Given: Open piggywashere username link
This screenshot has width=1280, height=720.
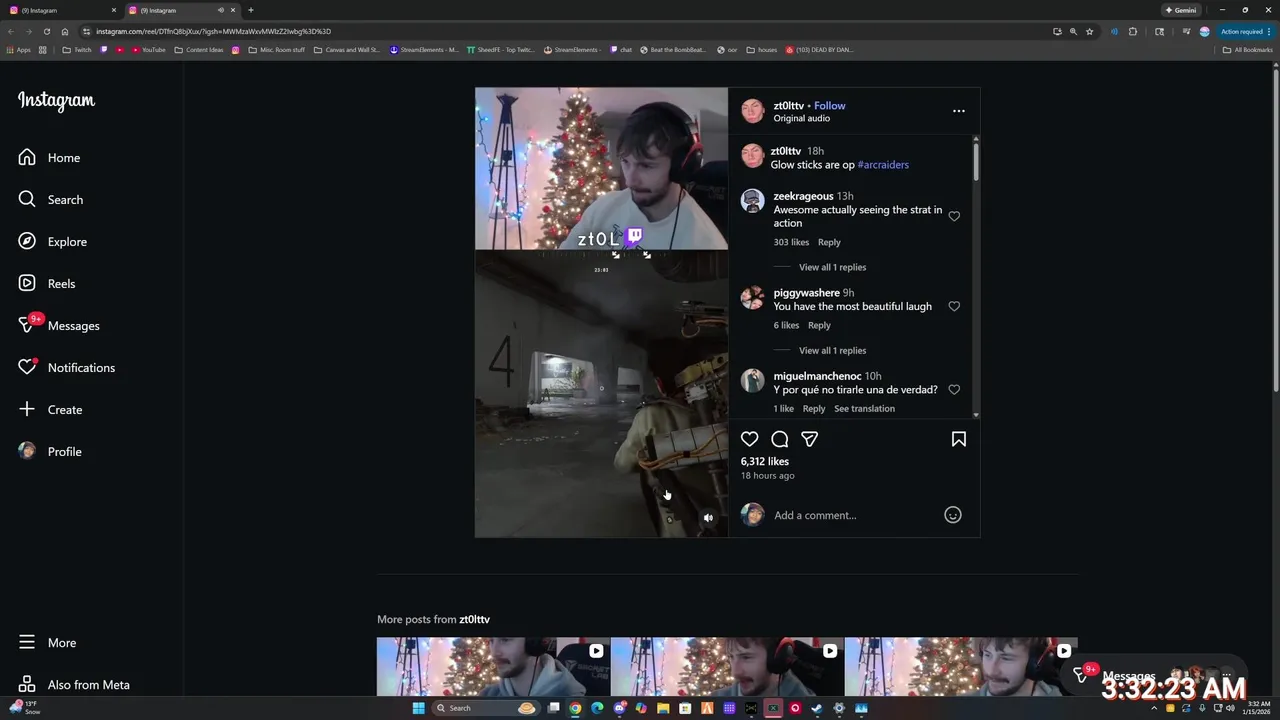Looking at the screenshot, I should [x=807, y=293].
